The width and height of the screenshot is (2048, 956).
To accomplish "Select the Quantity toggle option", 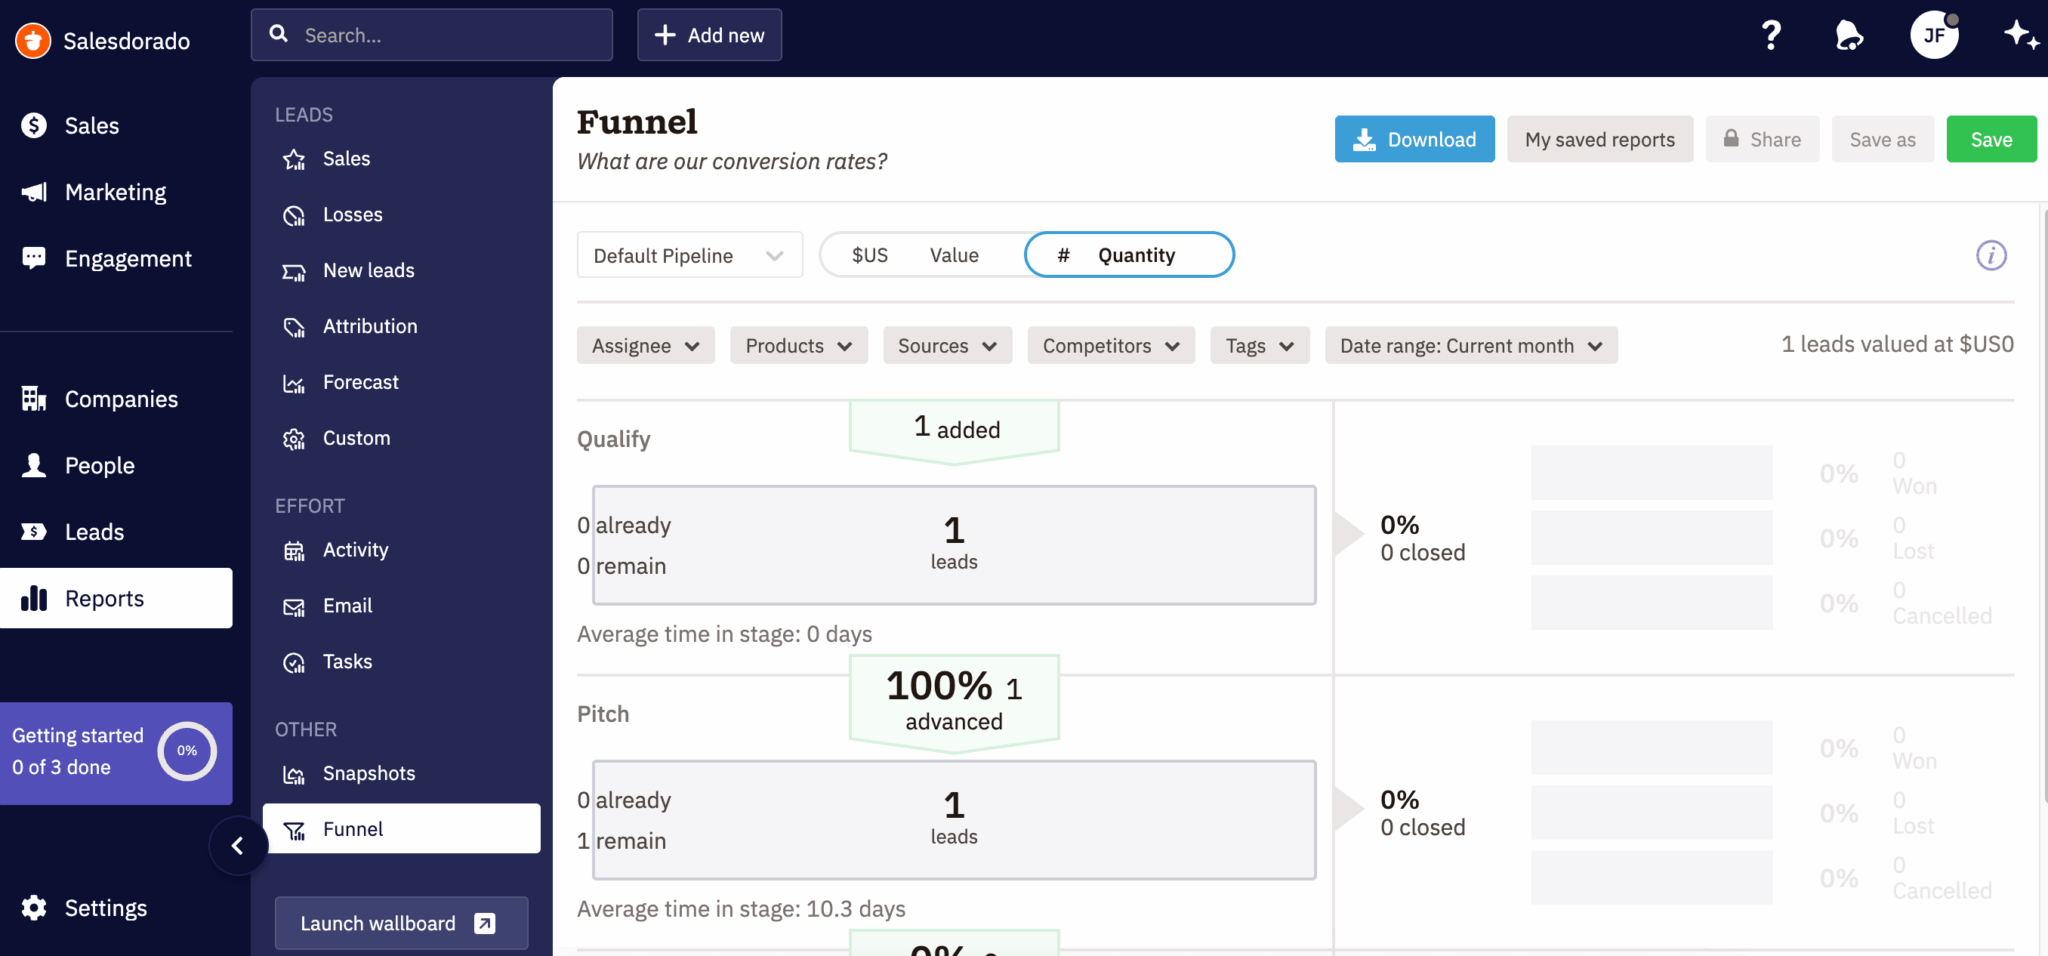I will (x=1129, y=255).
